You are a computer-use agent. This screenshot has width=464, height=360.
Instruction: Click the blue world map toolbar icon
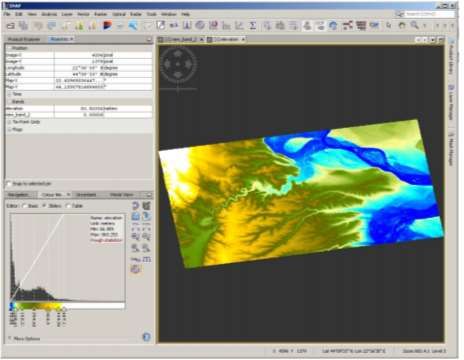[333, 26]
